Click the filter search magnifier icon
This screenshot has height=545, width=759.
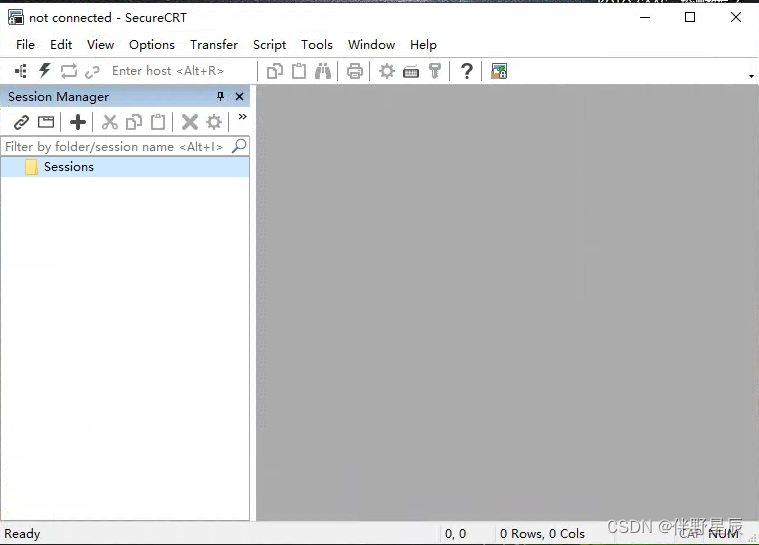click(239, 146)
